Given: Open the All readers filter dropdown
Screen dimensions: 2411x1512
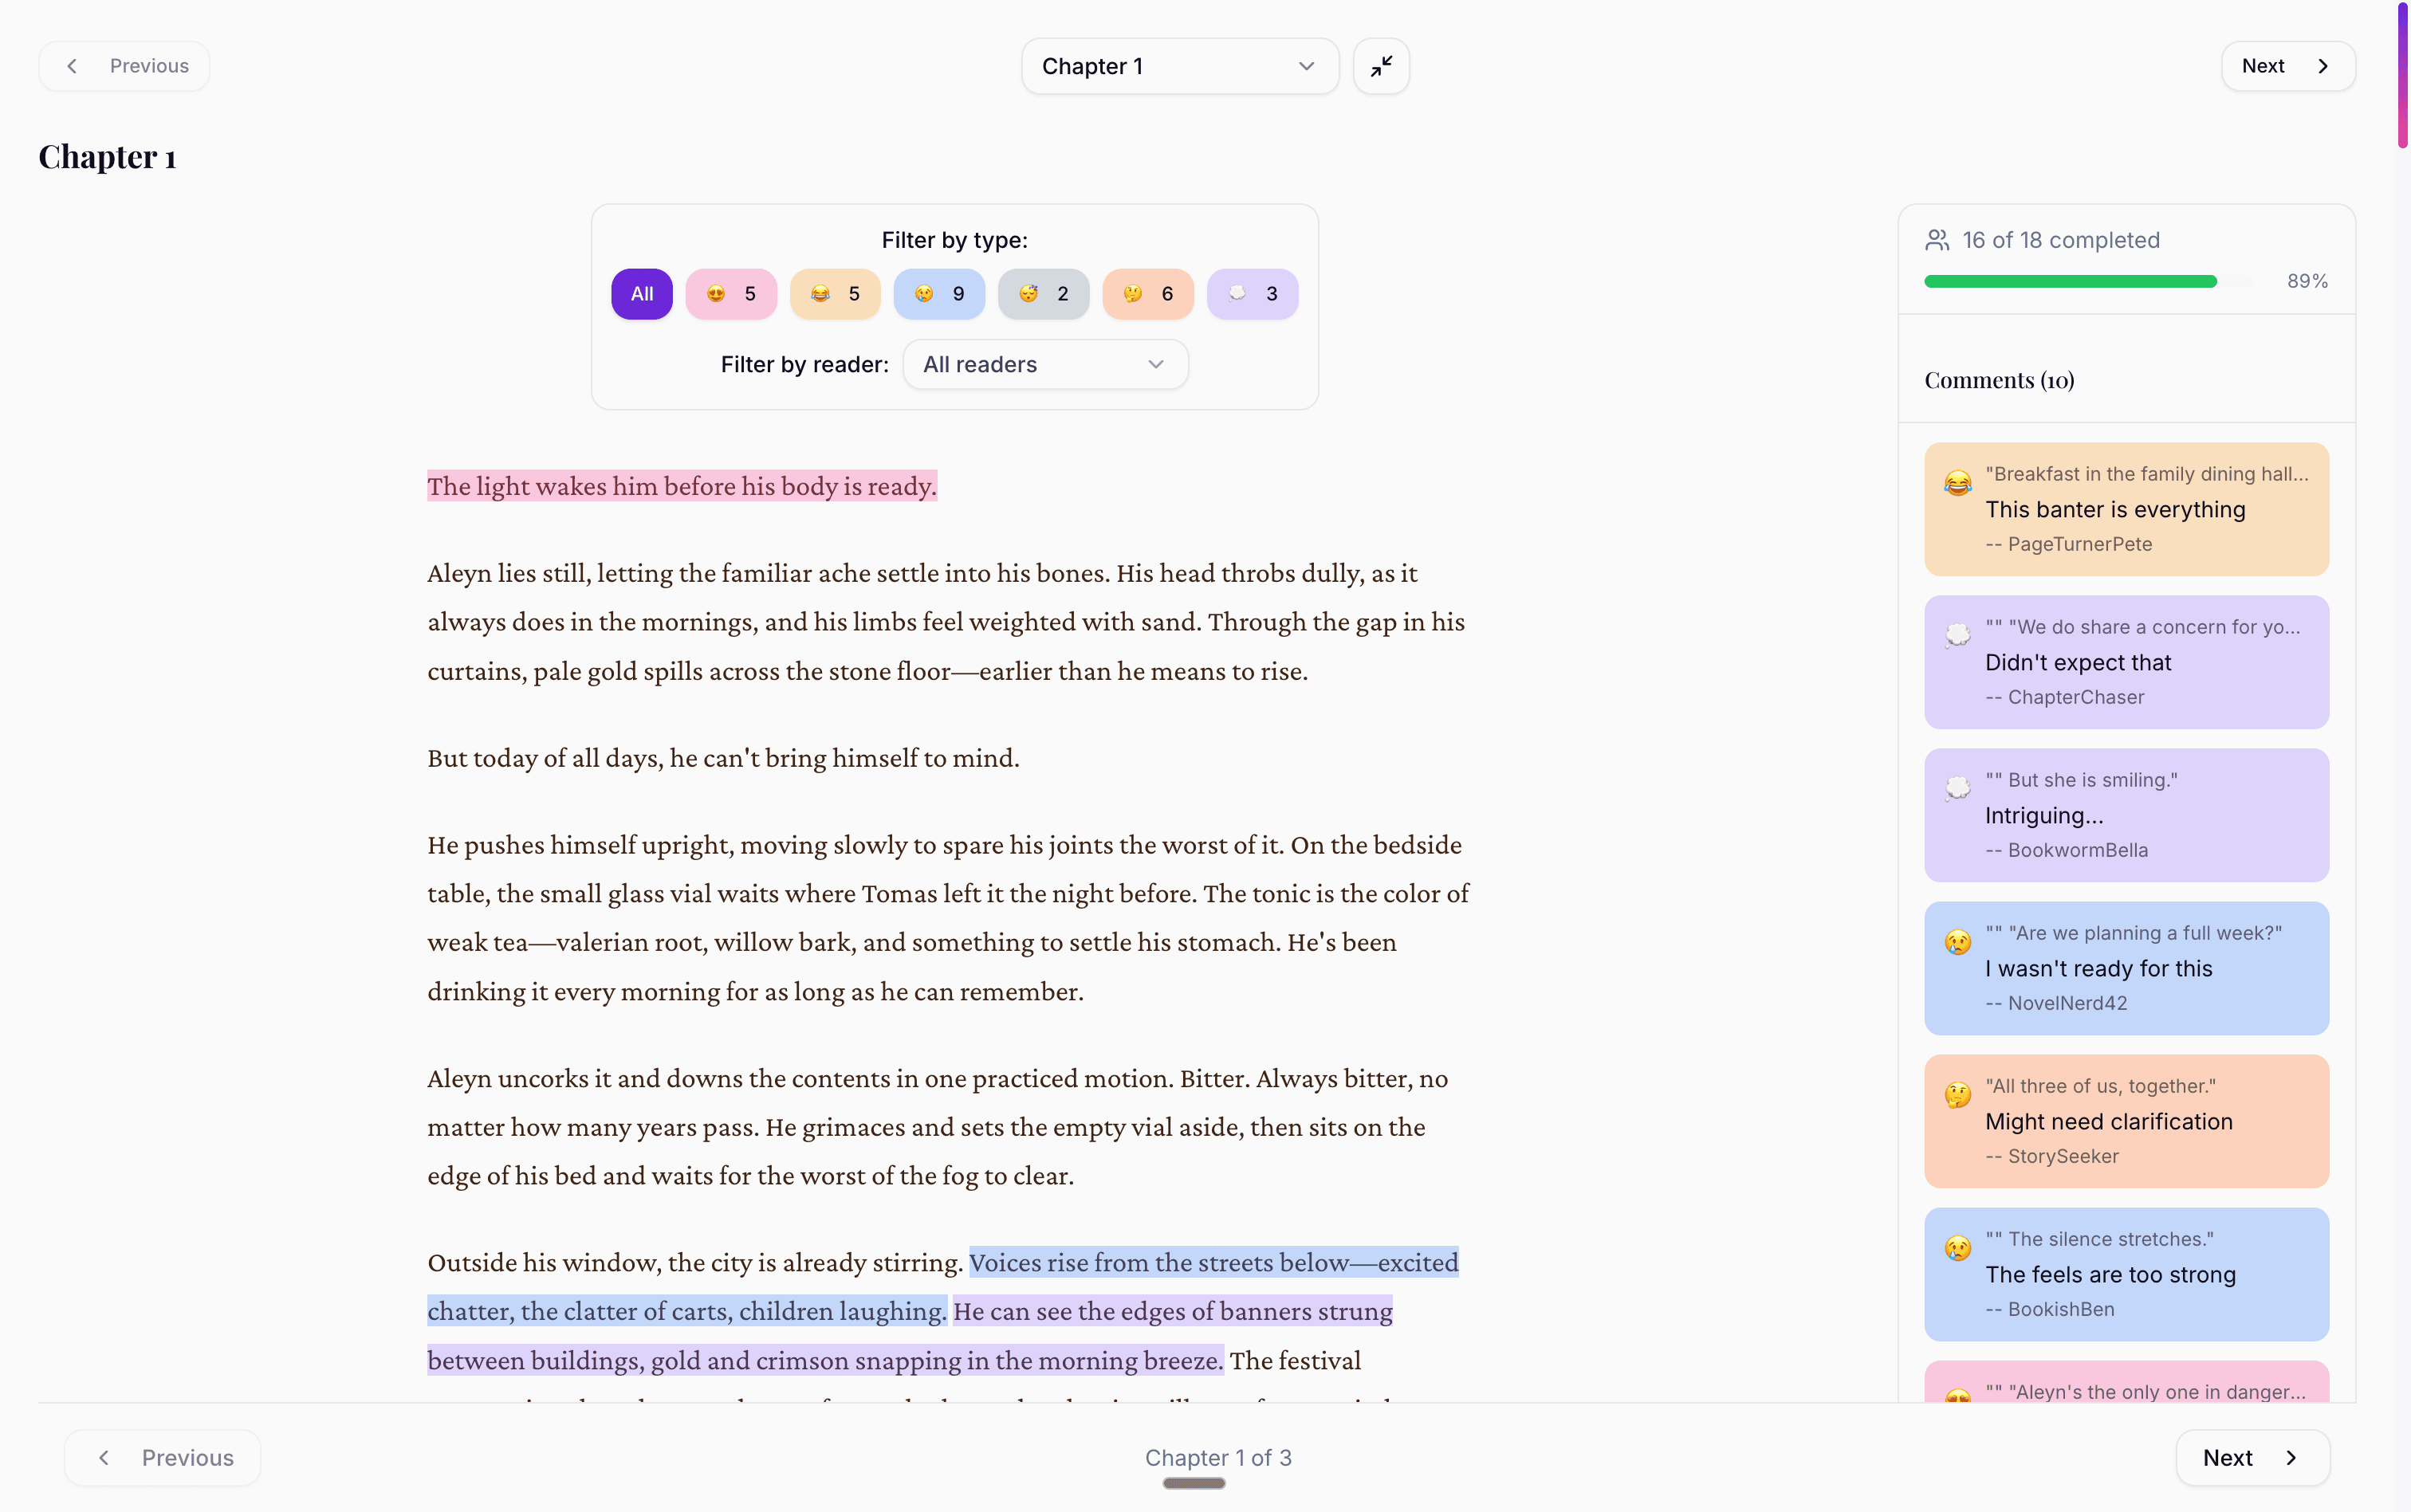Looking at the screenshot, I should point(1043,364).
